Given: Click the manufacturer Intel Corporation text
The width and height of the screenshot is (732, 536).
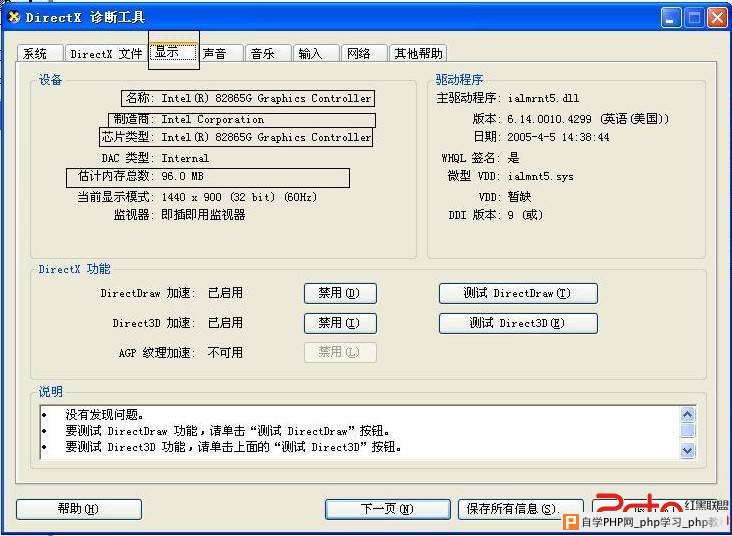Looking at the screenshot, I should pyautogui.click(x=212, y=120).
